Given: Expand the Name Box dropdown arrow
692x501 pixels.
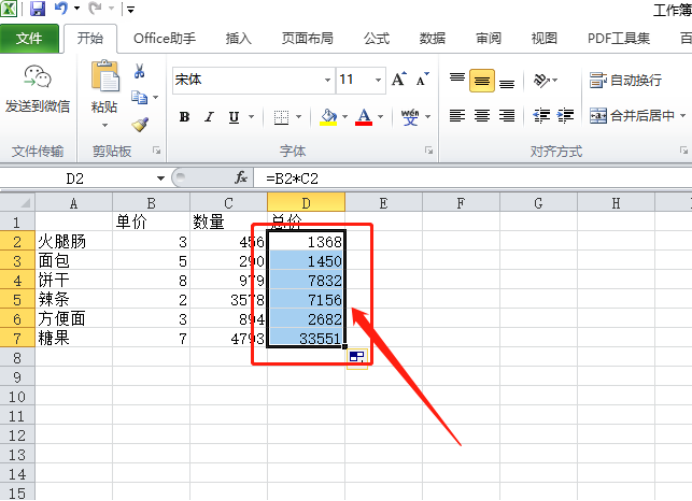Looking at the screenshot, I should (161, 178).
